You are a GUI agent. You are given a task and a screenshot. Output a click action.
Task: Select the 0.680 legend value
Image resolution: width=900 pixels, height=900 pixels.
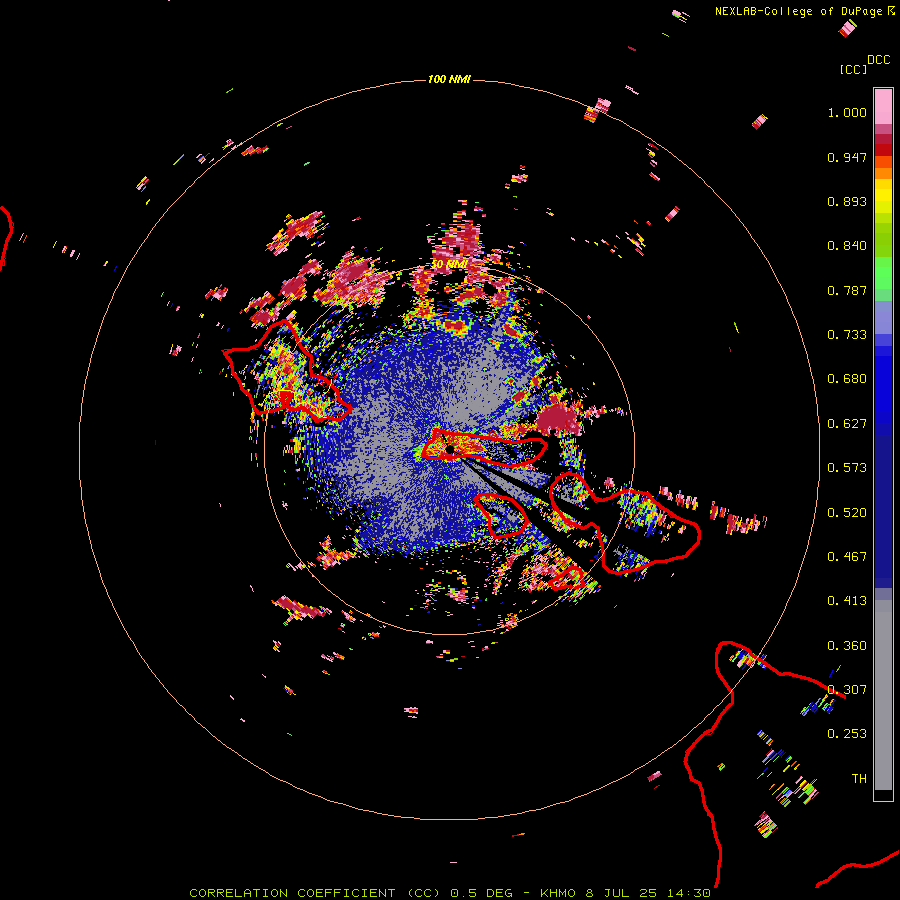click(x=847, y=379)
